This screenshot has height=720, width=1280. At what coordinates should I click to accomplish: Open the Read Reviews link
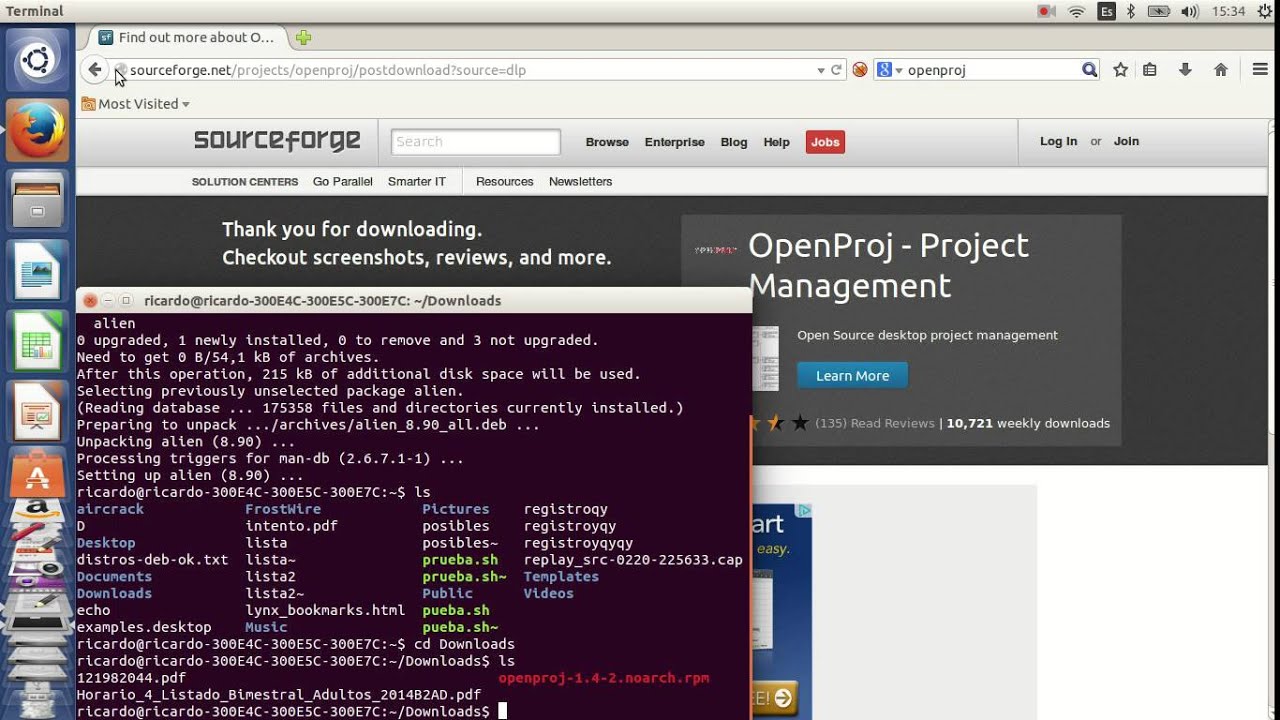pos(892,423)
